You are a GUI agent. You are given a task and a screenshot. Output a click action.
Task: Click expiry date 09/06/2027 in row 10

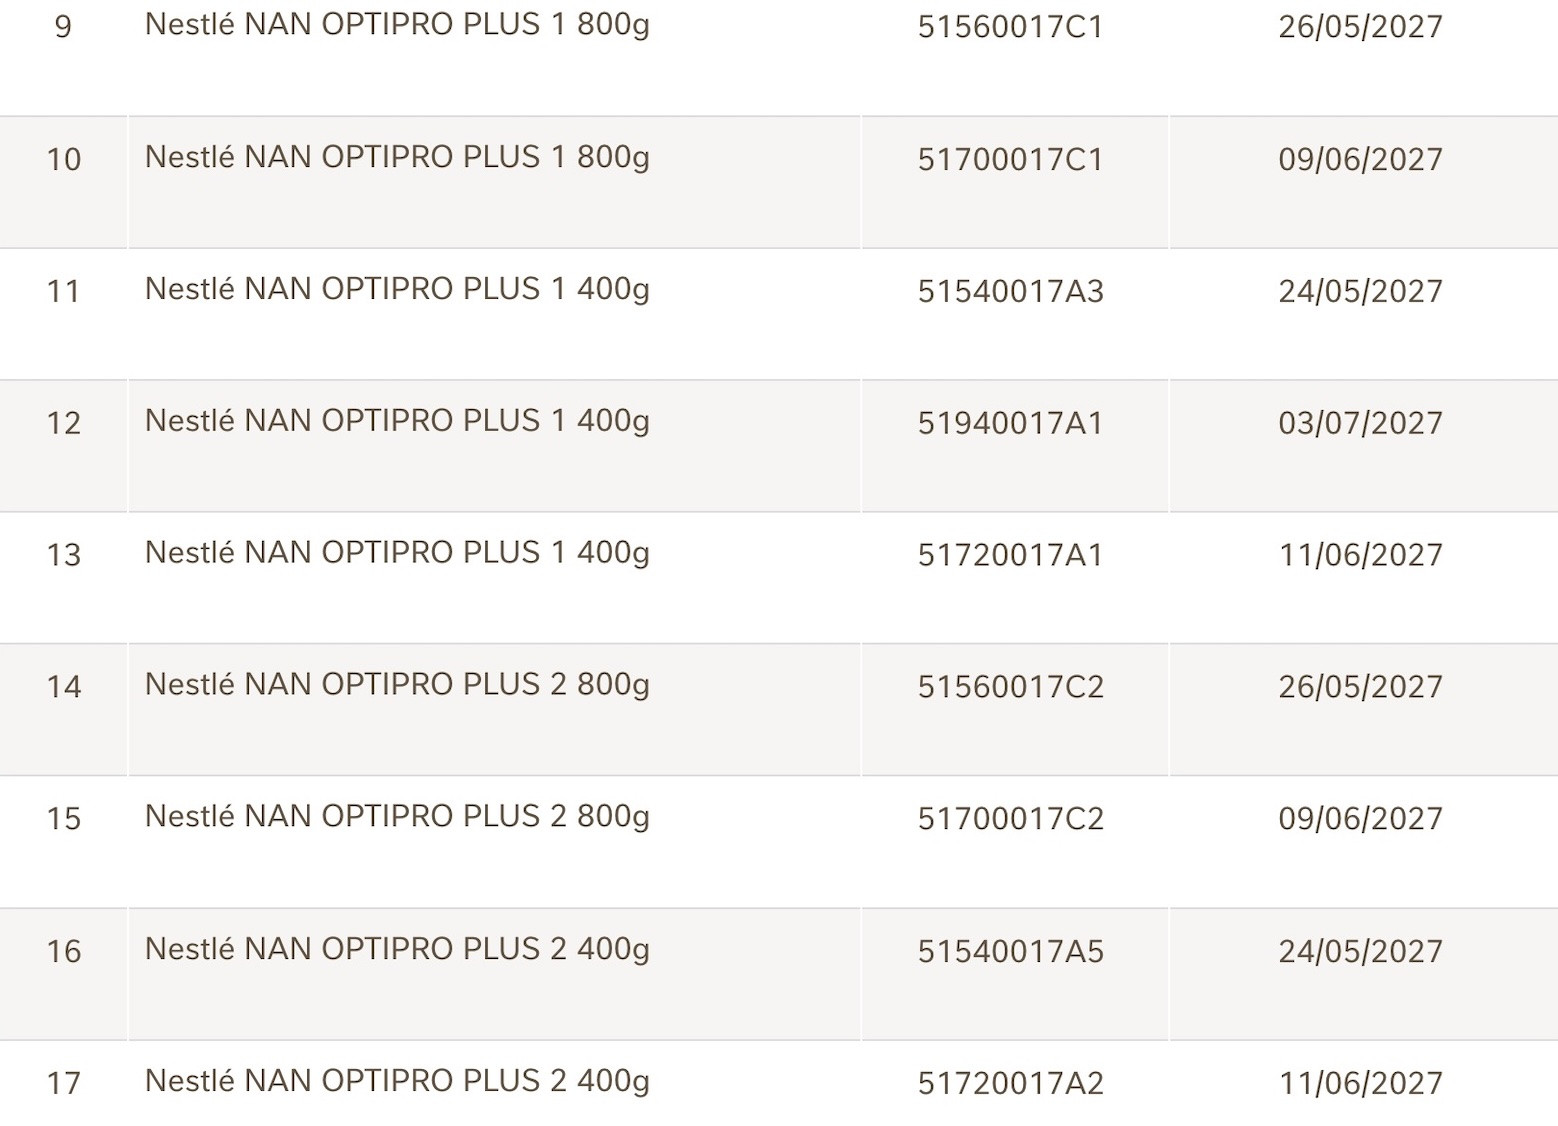point(1360,159)
